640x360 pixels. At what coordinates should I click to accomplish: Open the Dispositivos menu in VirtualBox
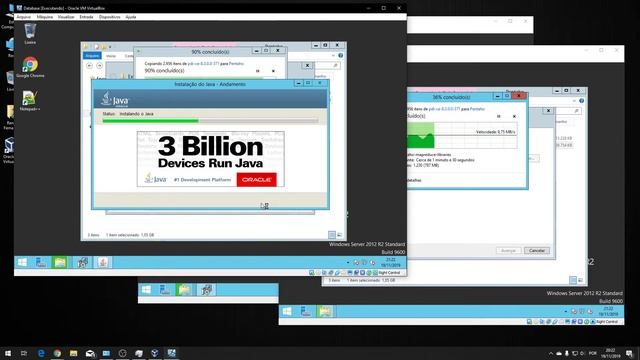109,17
